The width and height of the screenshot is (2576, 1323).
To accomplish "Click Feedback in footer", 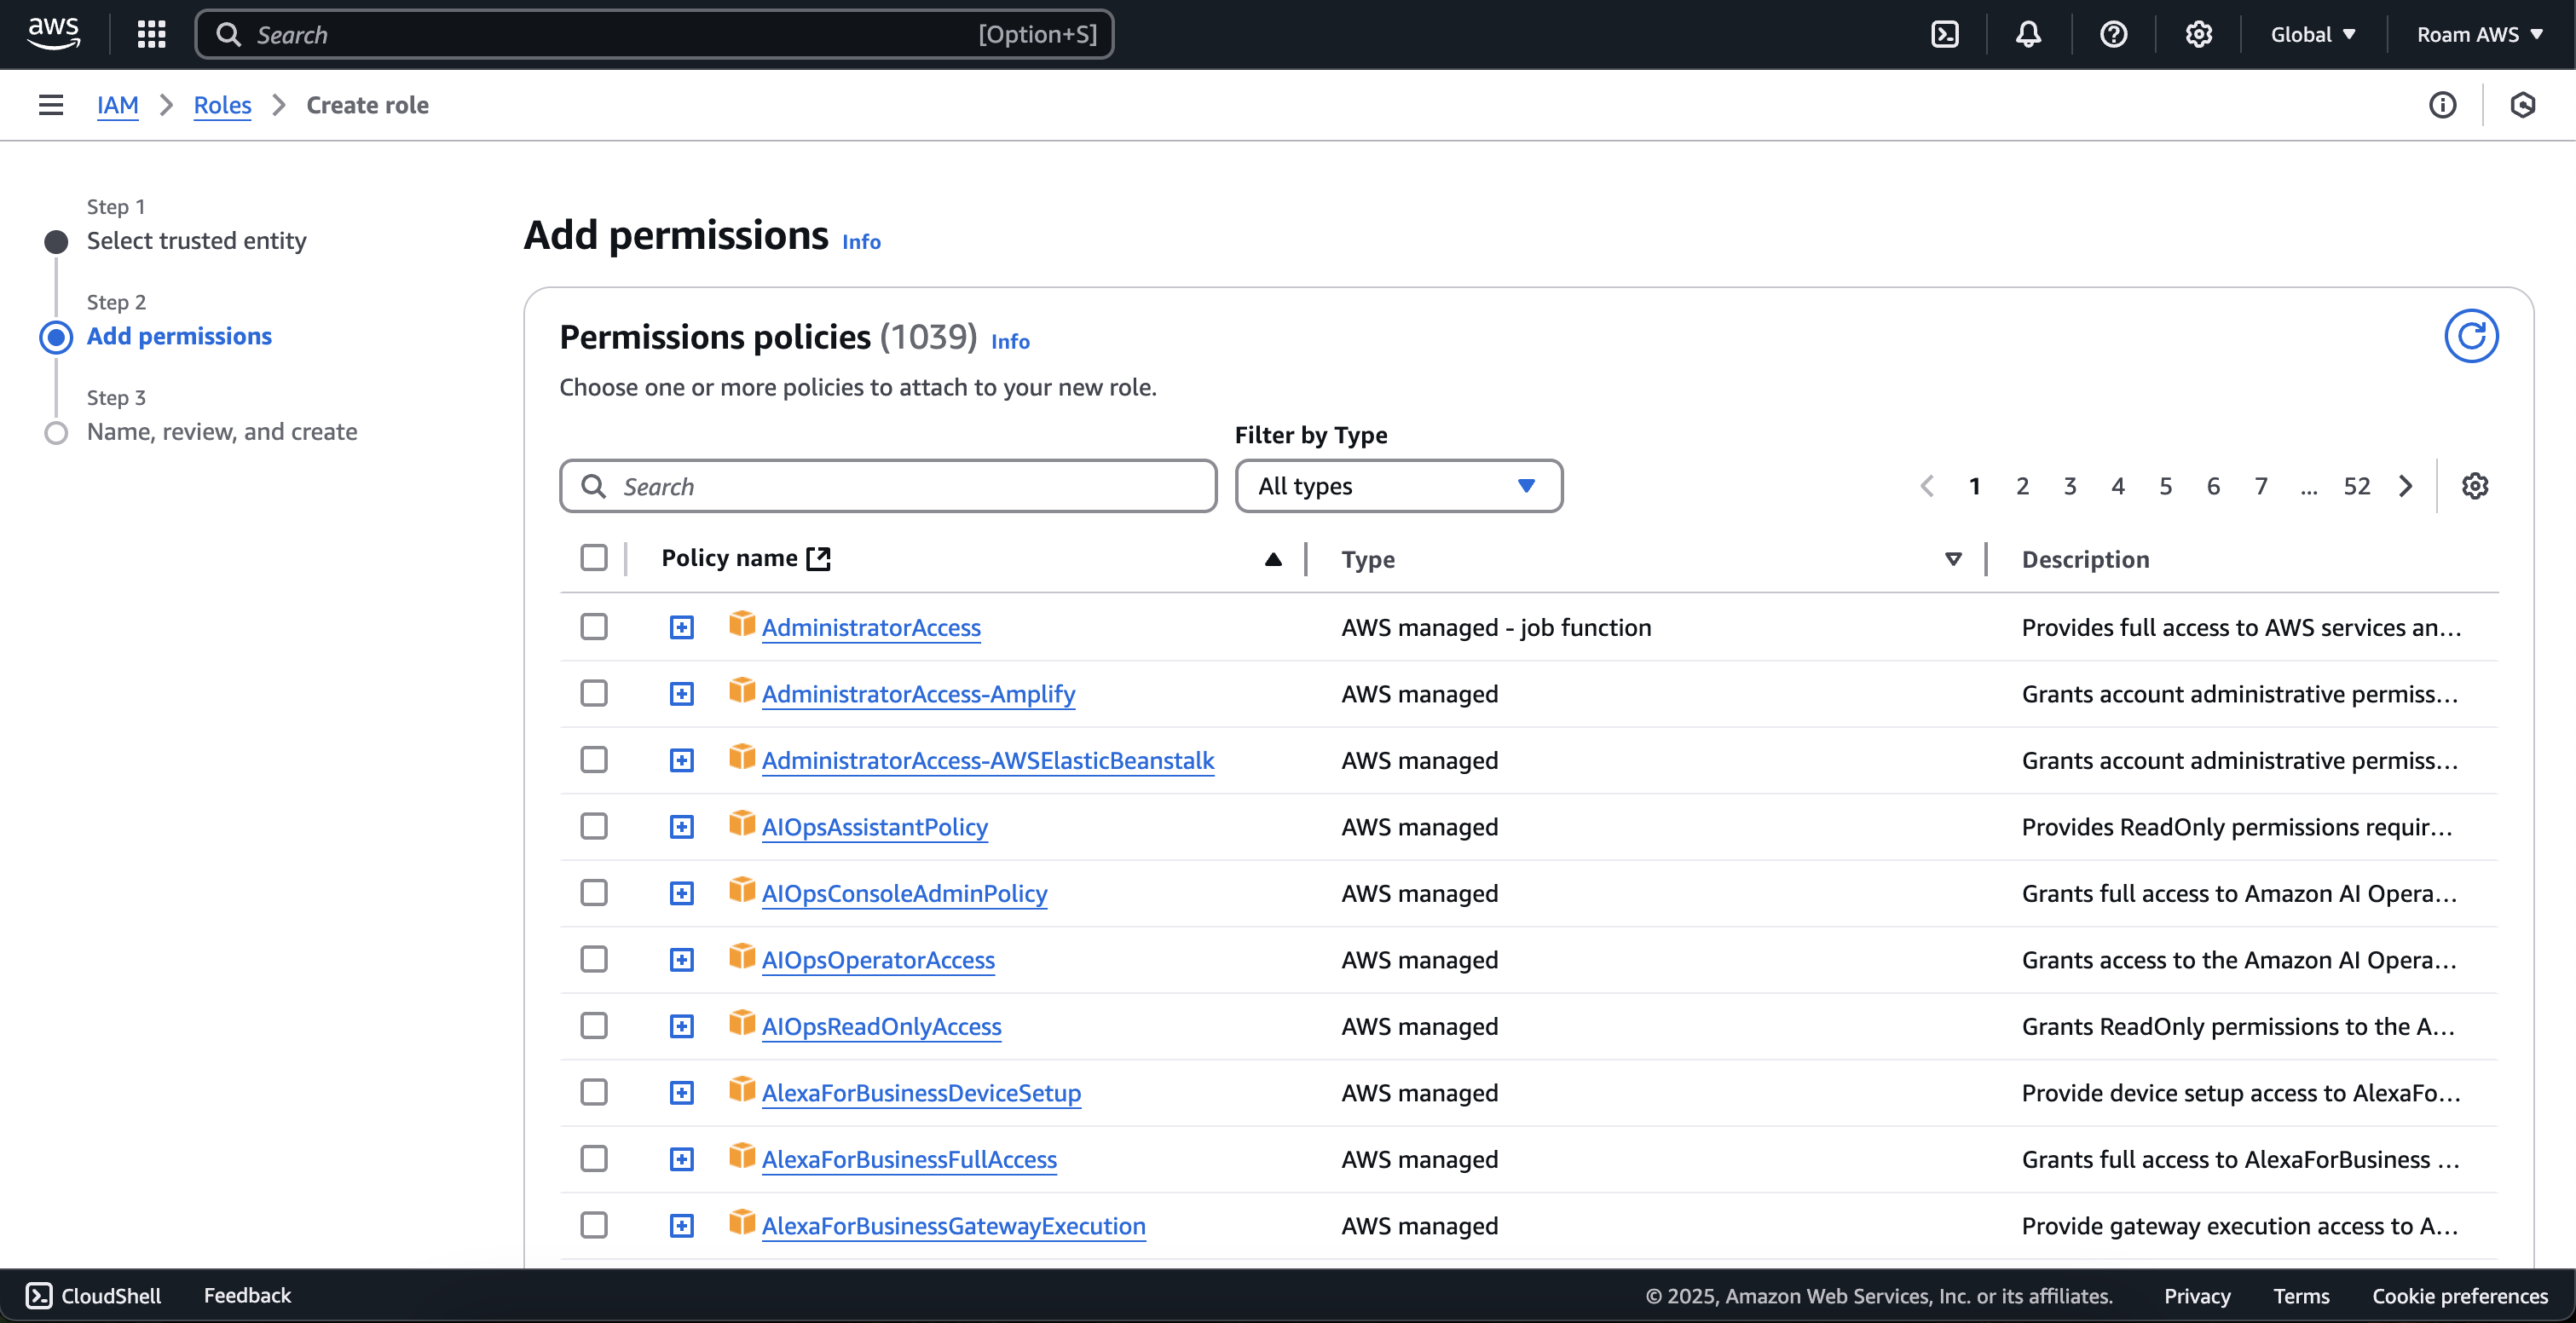I will pos(247,1296).
